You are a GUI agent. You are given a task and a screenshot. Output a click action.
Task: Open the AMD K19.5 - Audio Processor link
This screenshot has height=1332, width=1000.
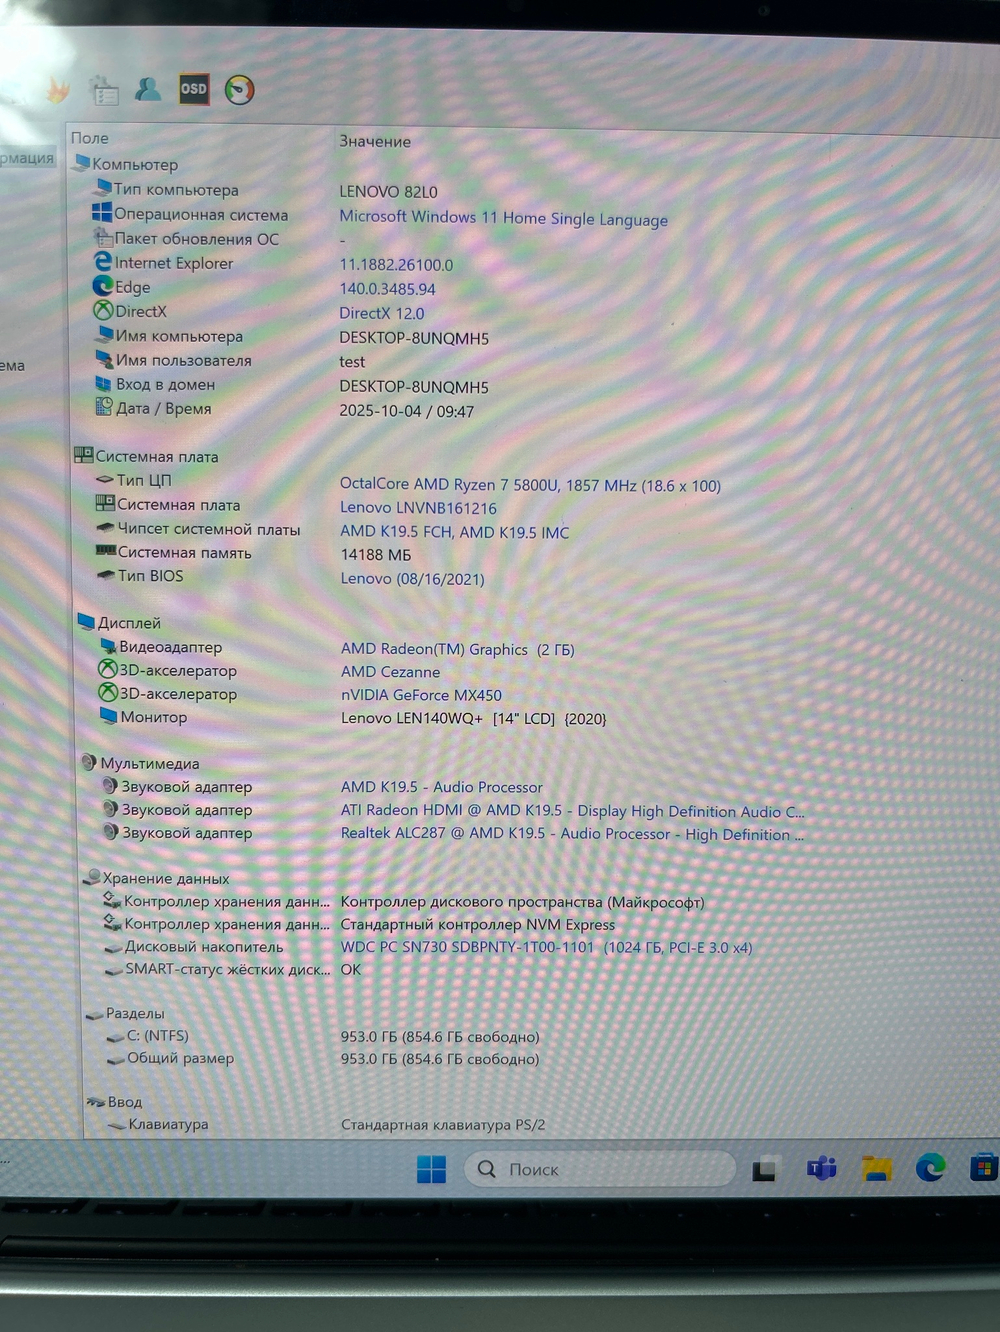coord(441,787)
